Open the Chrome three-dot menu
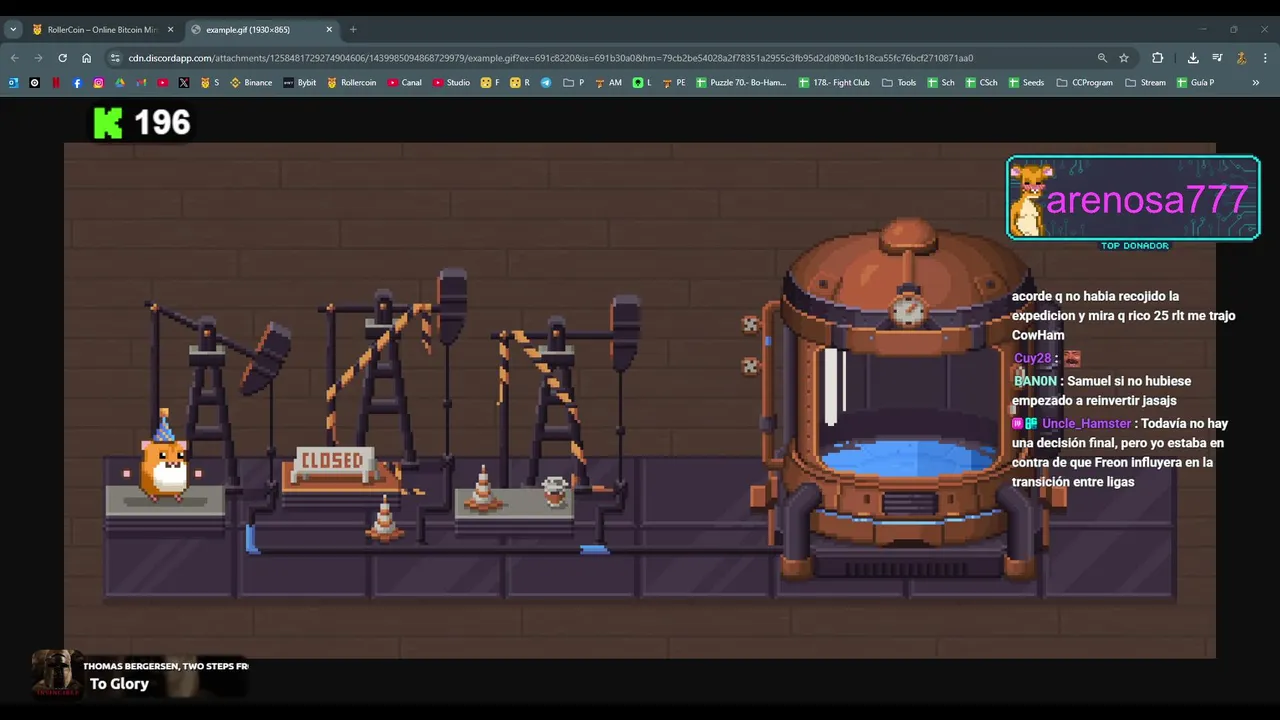This screenshot has width=1280, height=720. tap(1265, 58)
